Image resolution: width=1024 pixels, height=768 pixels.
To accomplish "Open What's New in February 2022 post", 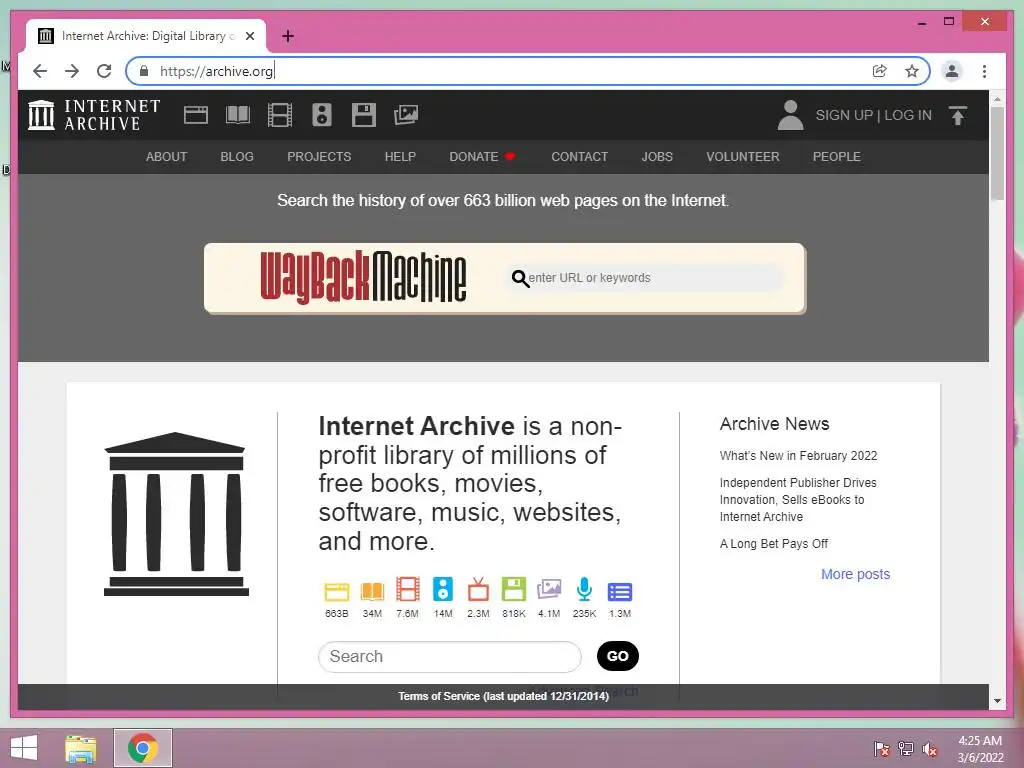I will [x=798, y=456].
